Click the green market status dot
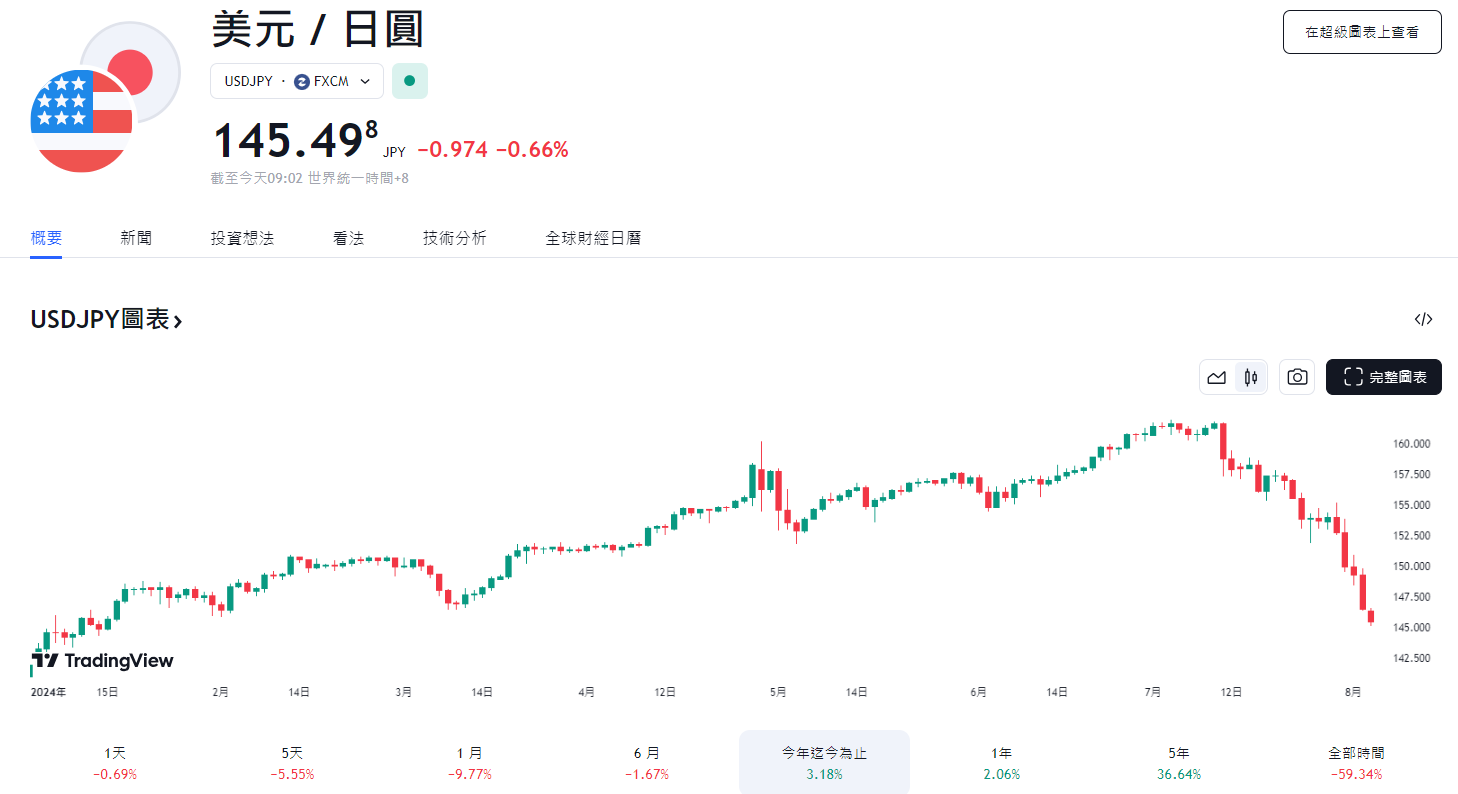This screenshot has height=794, width=1458. (410, 81)
